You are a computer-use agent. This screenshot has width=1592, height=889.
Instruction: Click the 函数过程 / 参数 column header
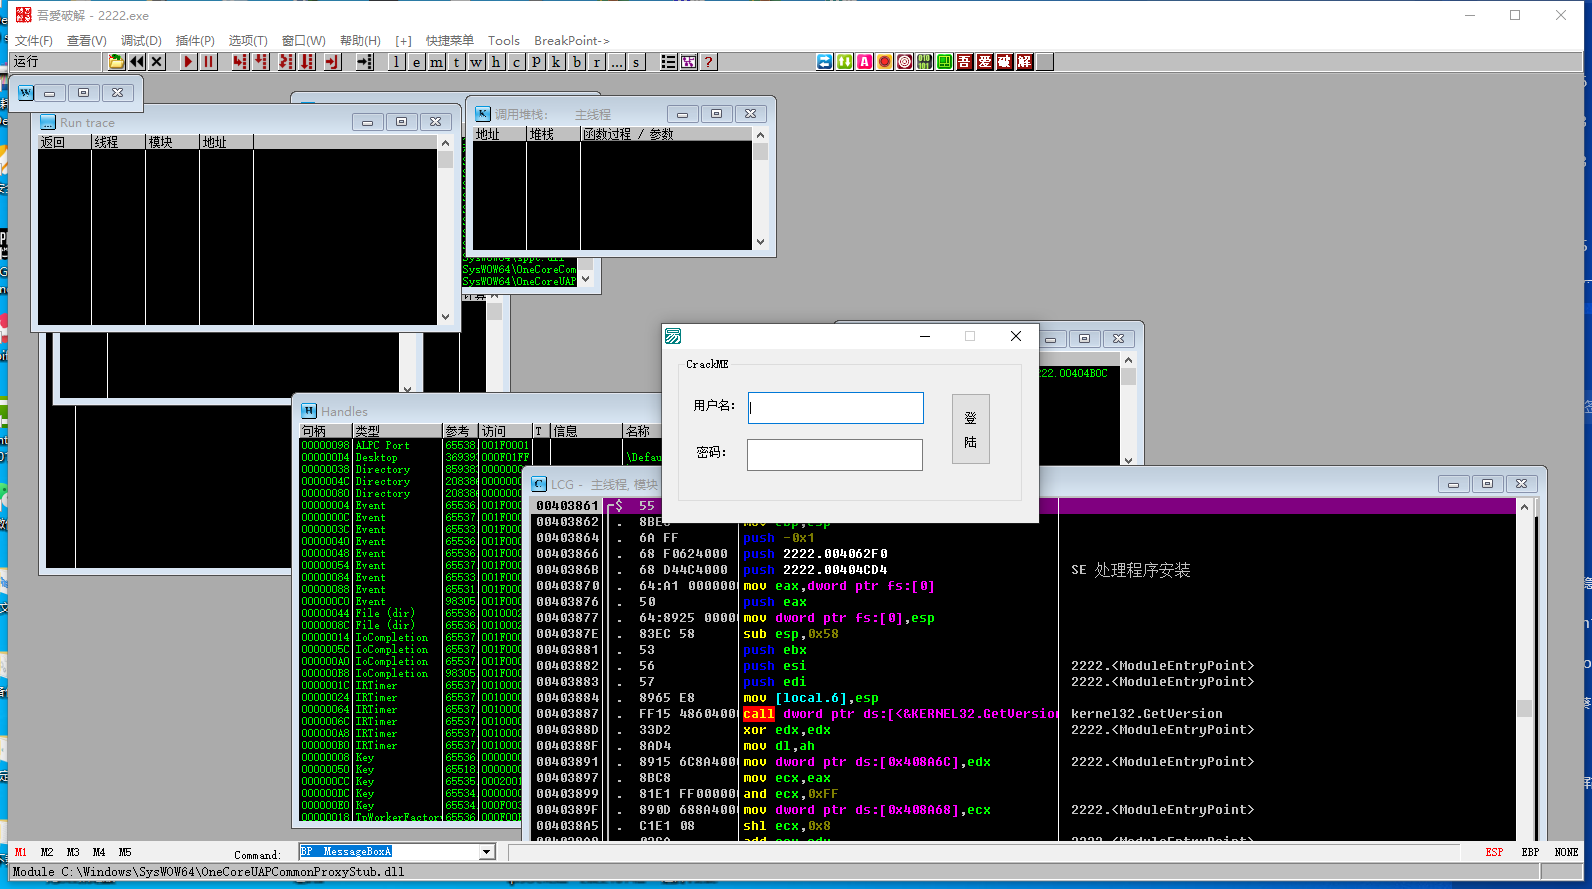666,134
